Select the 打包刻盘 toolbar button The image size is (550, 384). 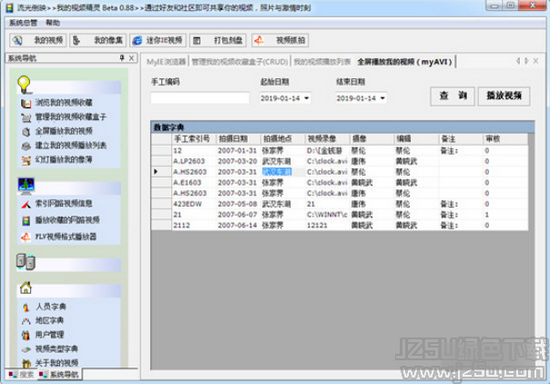click(x=218, y=40)
